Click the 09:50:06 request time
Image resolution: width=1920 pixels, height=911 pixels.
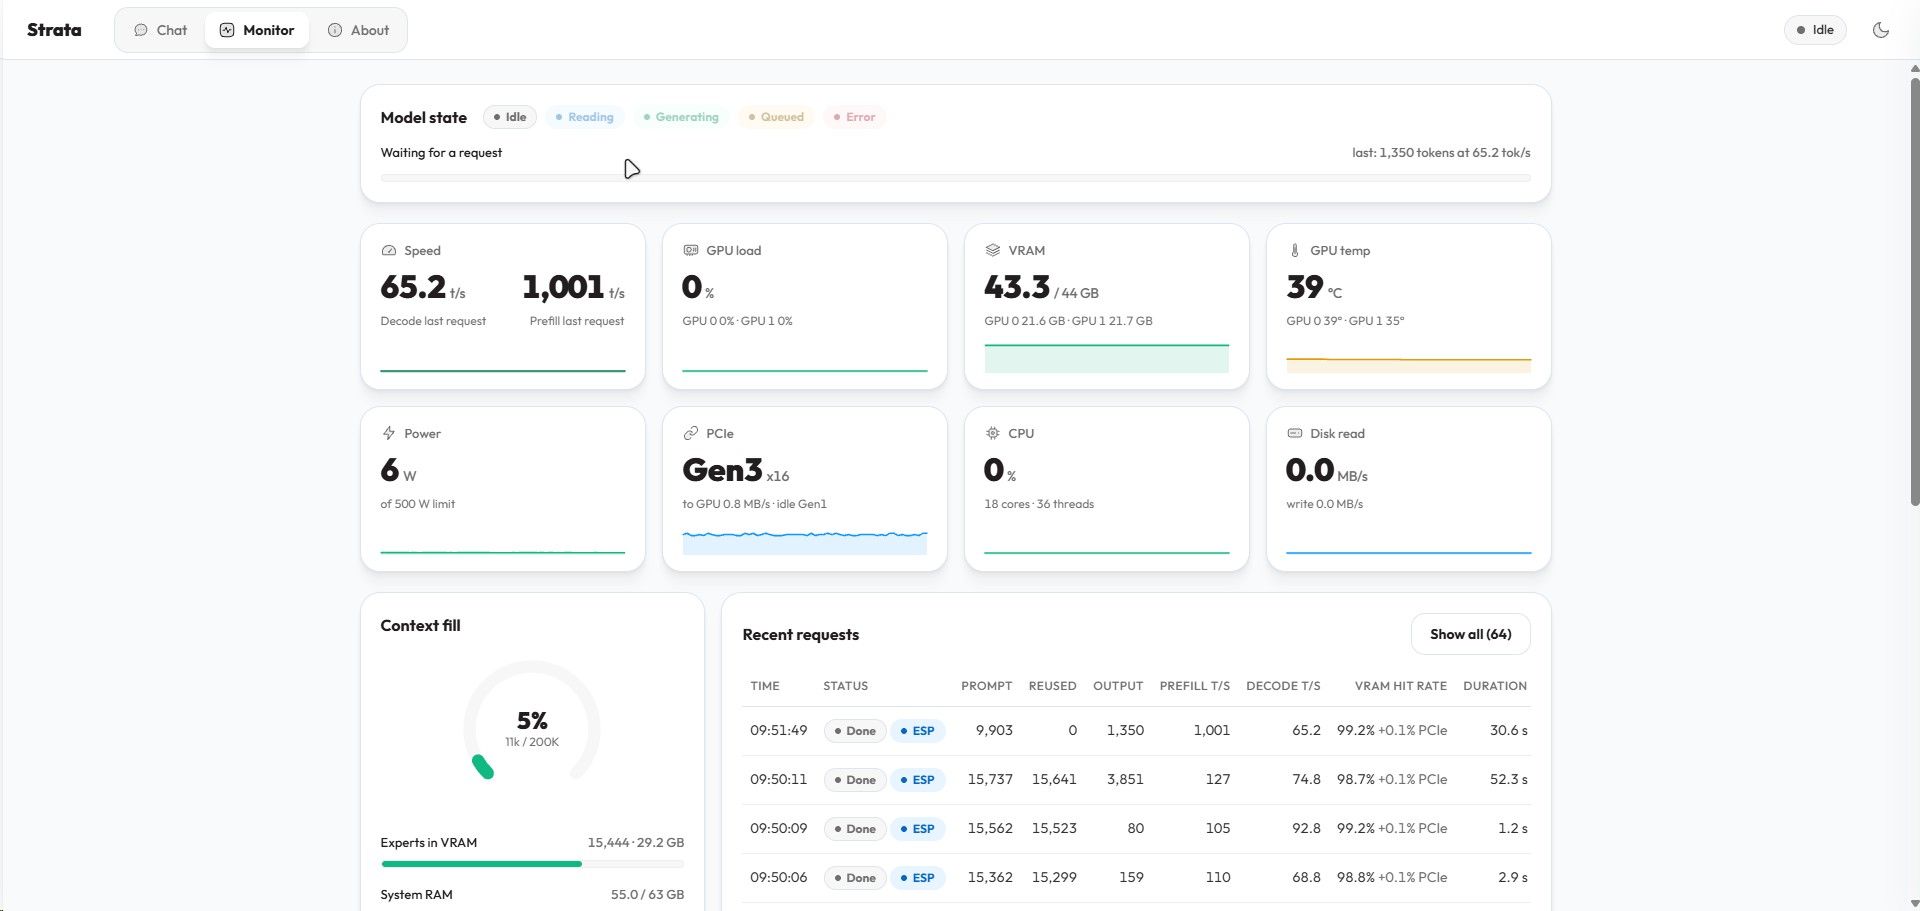pyautogui.click(x=778, y=878)
